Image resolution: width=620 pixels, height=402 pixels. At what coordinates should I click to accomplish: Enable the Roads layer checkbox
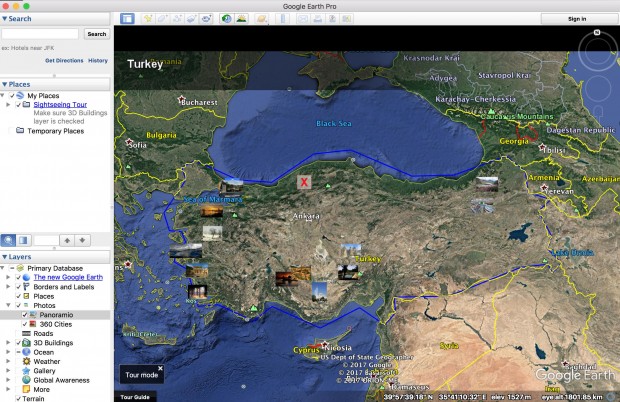coord(18,334)
